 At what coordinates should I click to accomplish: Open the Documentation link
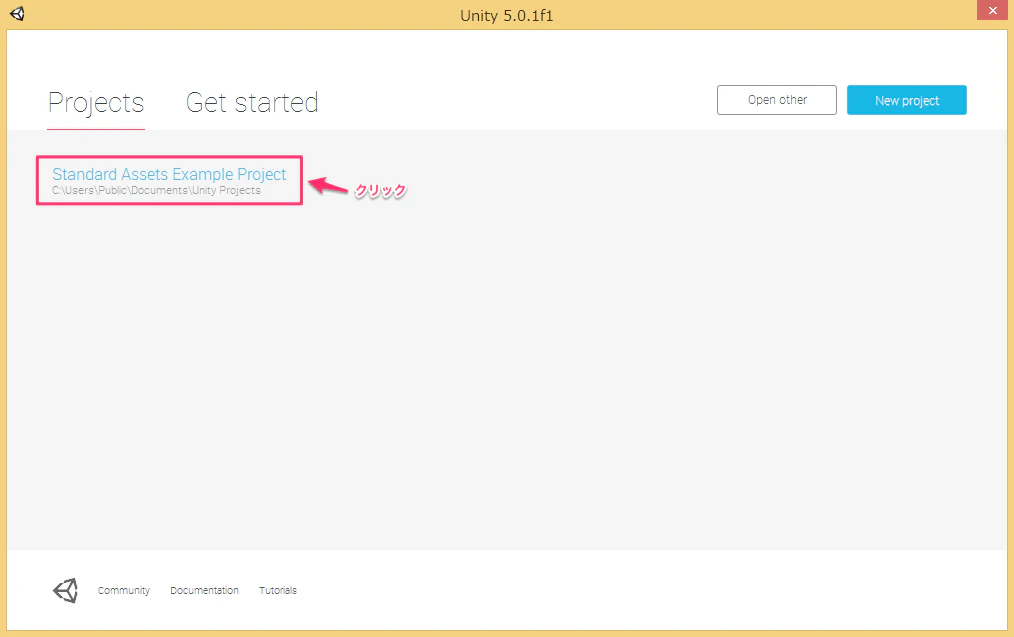[204, 590]
